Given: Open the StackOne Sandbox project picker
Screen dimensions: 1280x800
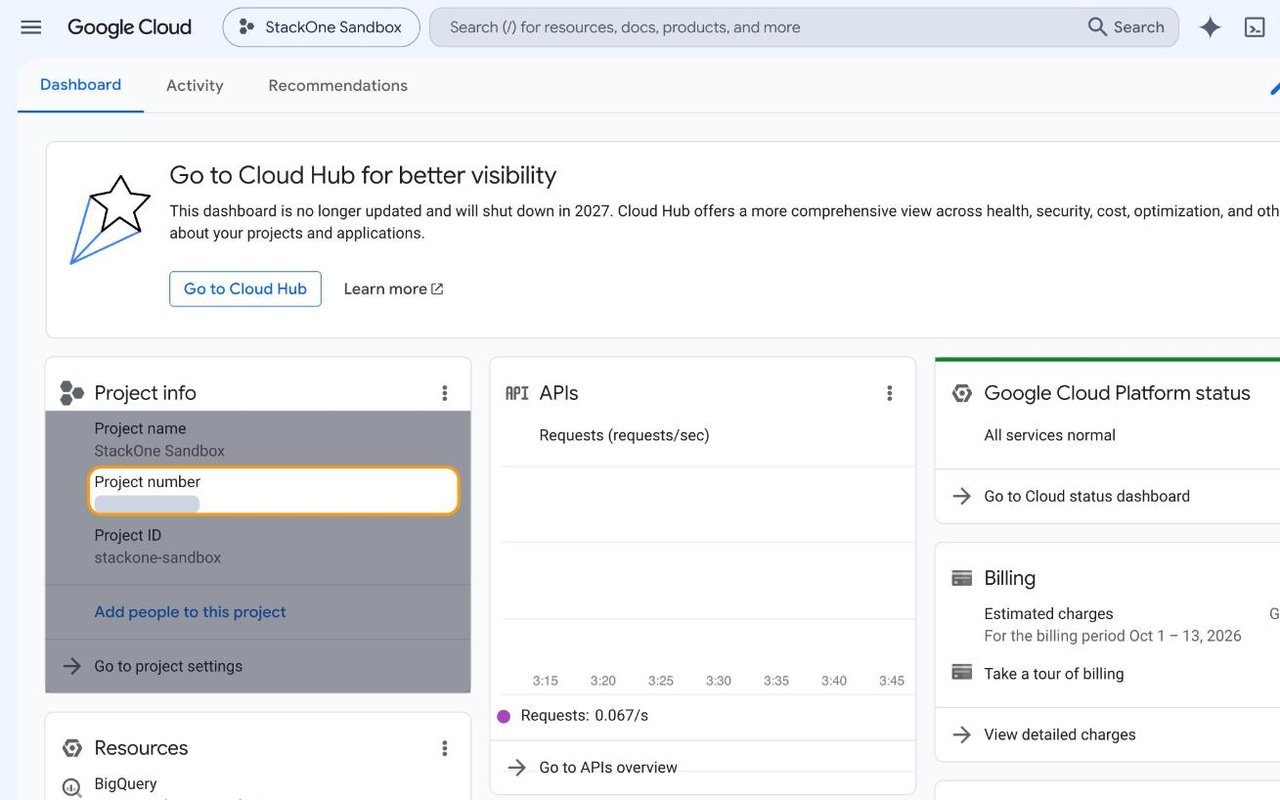Looking at the screenshot, I should pos(320,27).
